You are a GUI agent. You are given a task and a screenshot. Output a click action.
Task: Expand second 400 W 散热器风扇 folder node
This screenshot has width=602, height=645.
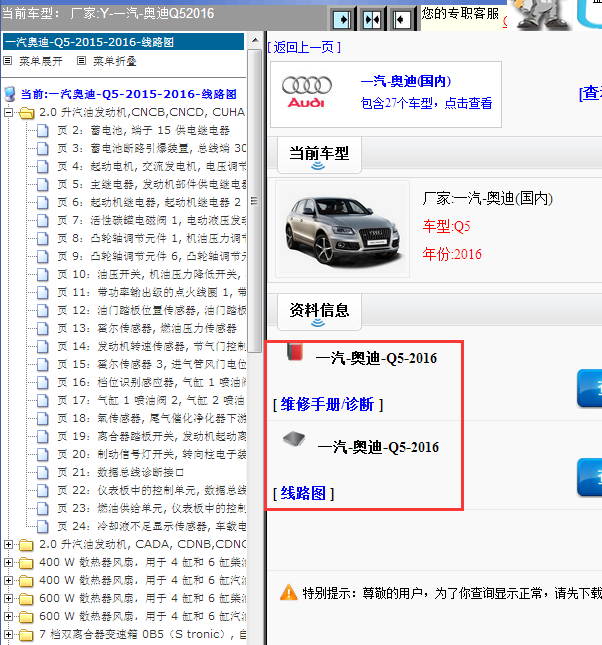(x=8, y=580)
